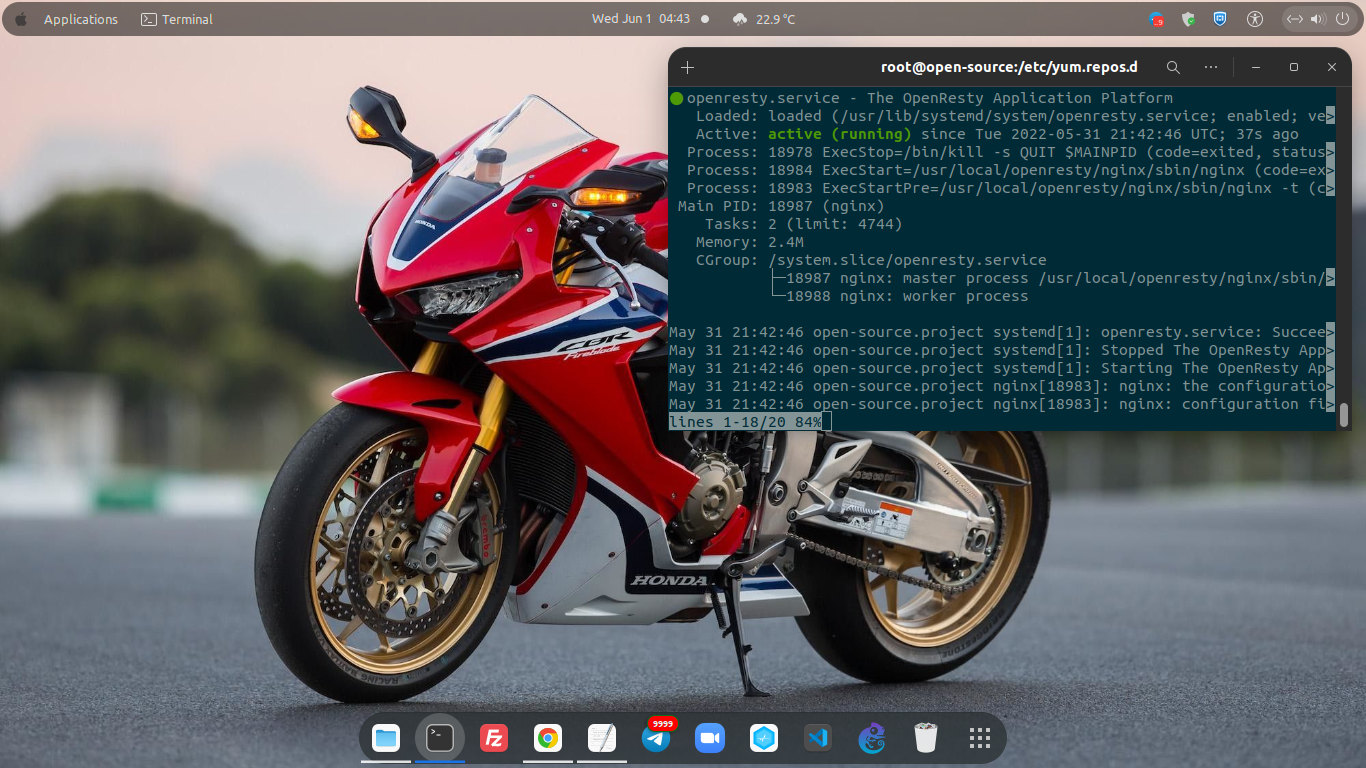
Task: Open Google Chrome from the dock
Action: pyautogui.click(x=547, y=739)
